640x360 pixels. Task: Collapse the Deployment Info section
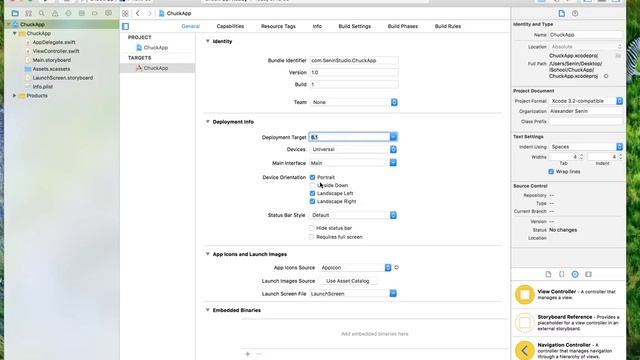(x=207, y=122)
